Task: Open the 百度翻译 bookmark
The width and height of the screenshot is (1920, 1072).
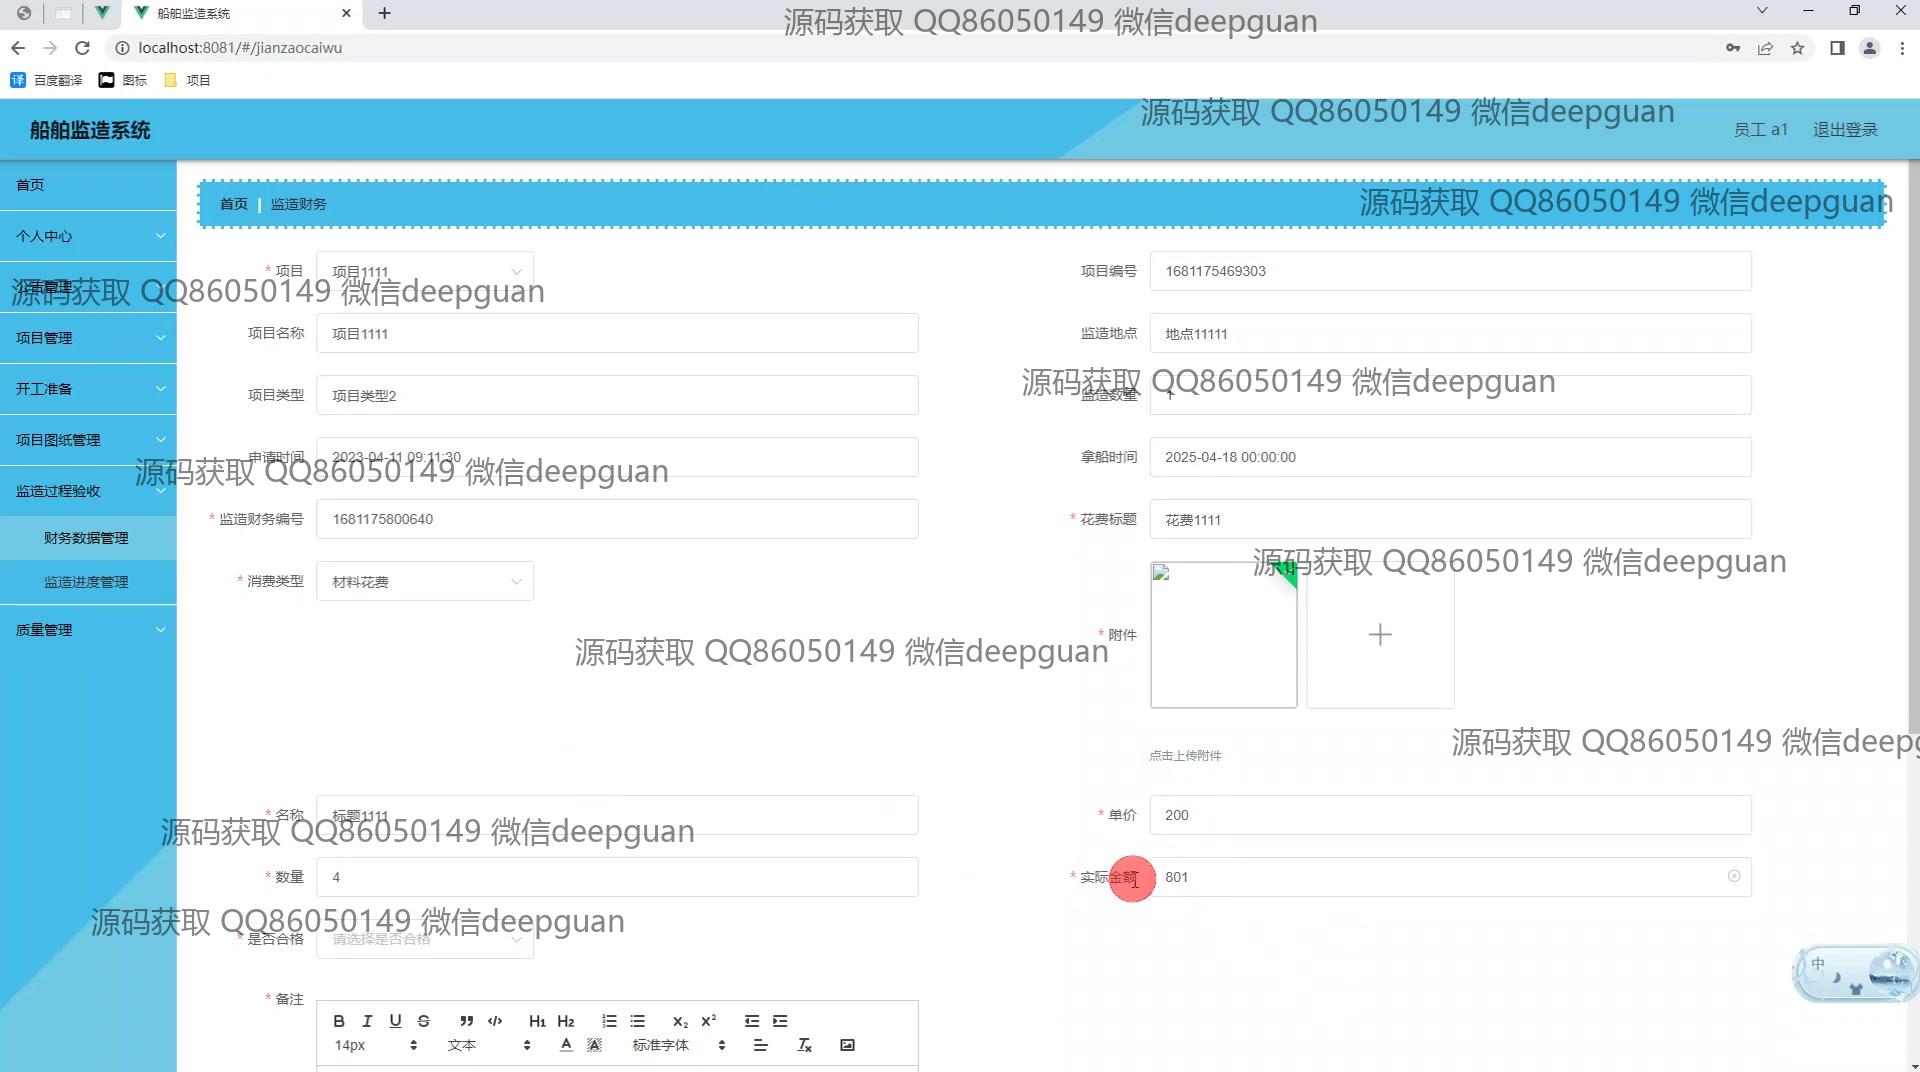Action: tap(47, 80)
